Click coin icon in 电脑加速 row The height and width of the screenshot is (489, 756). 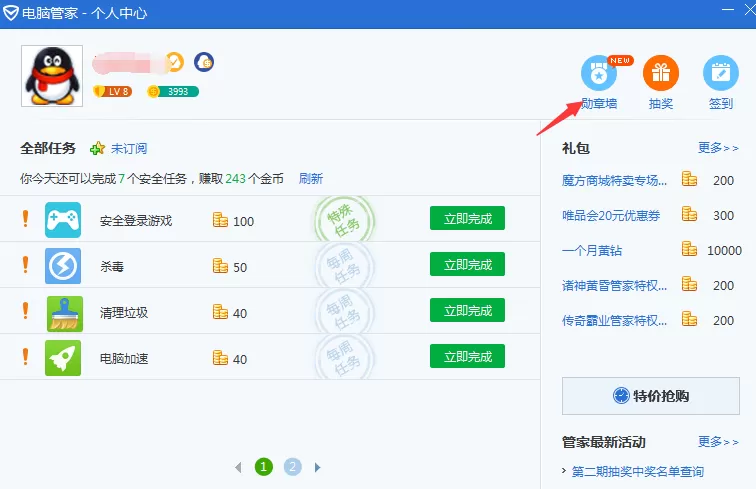(220, 357)
